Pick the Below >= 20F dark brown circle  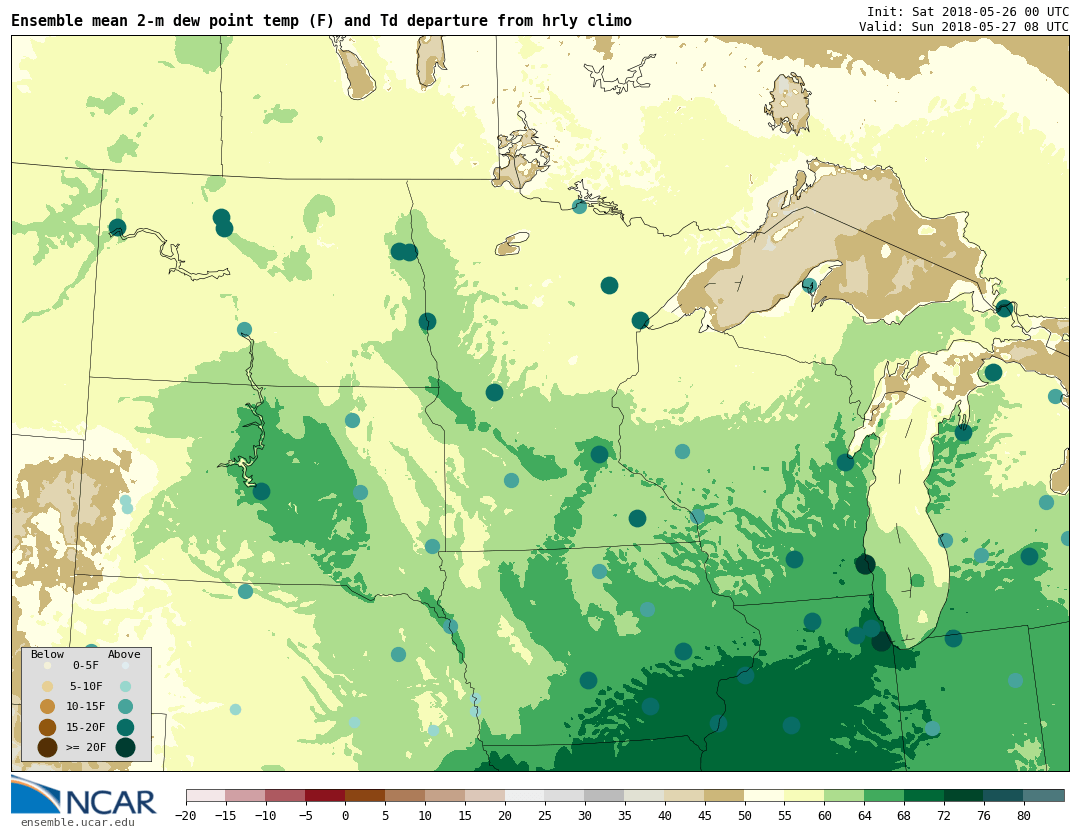click(47, 748)
